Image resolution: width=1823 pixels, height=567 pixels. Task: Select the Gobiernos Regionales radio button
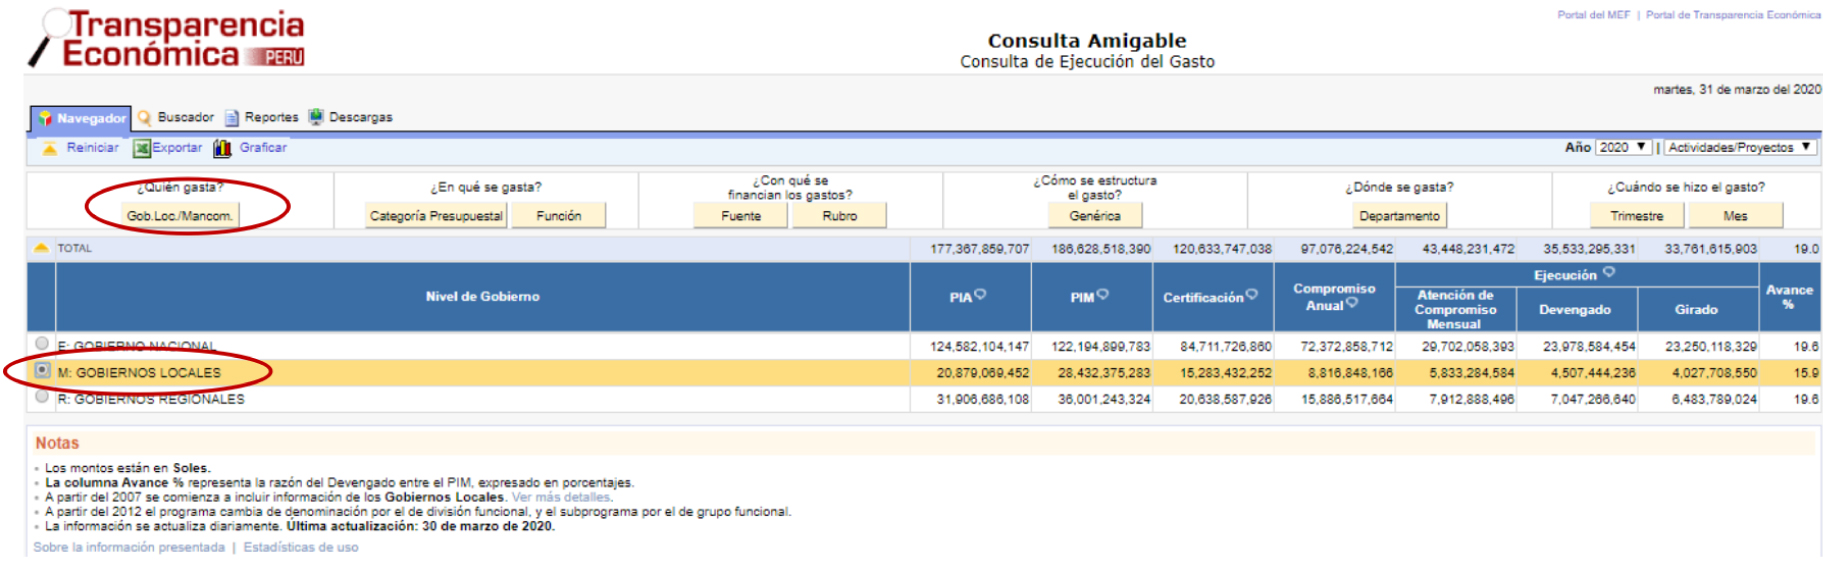[x=42, y=397]
